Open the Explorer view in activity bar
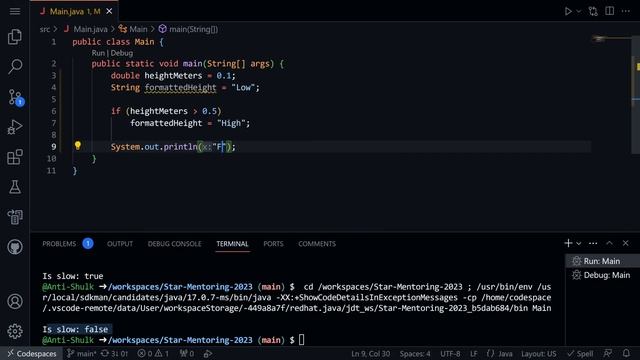 coord(15,37)
